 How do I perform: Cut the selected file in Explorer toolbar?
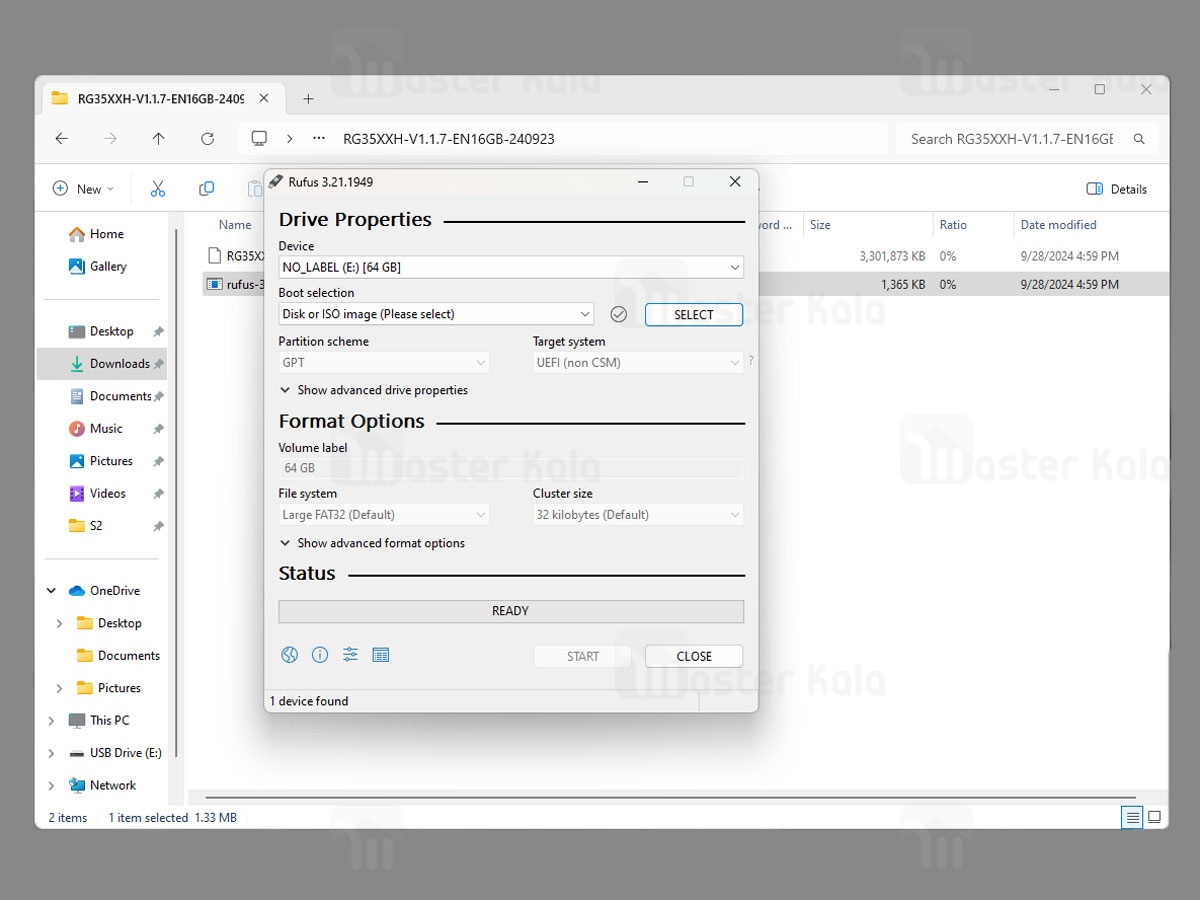coord(158,189)
